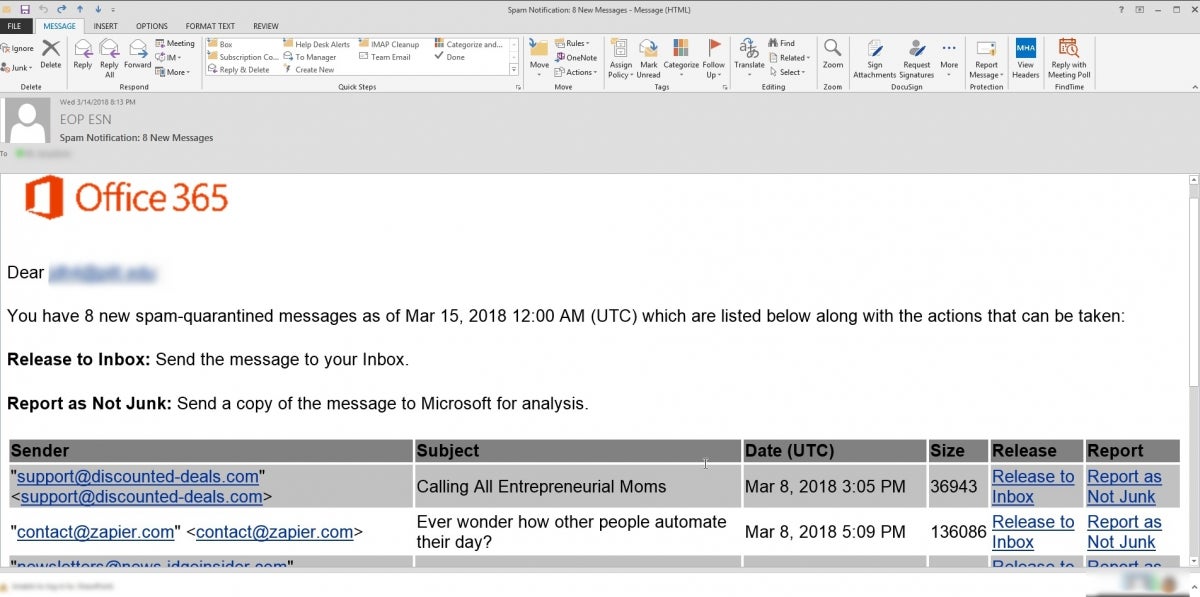This screenshot has height=597, width=1200.
Task: Switch to the REVIEW tab
Action: click(266, 26)
